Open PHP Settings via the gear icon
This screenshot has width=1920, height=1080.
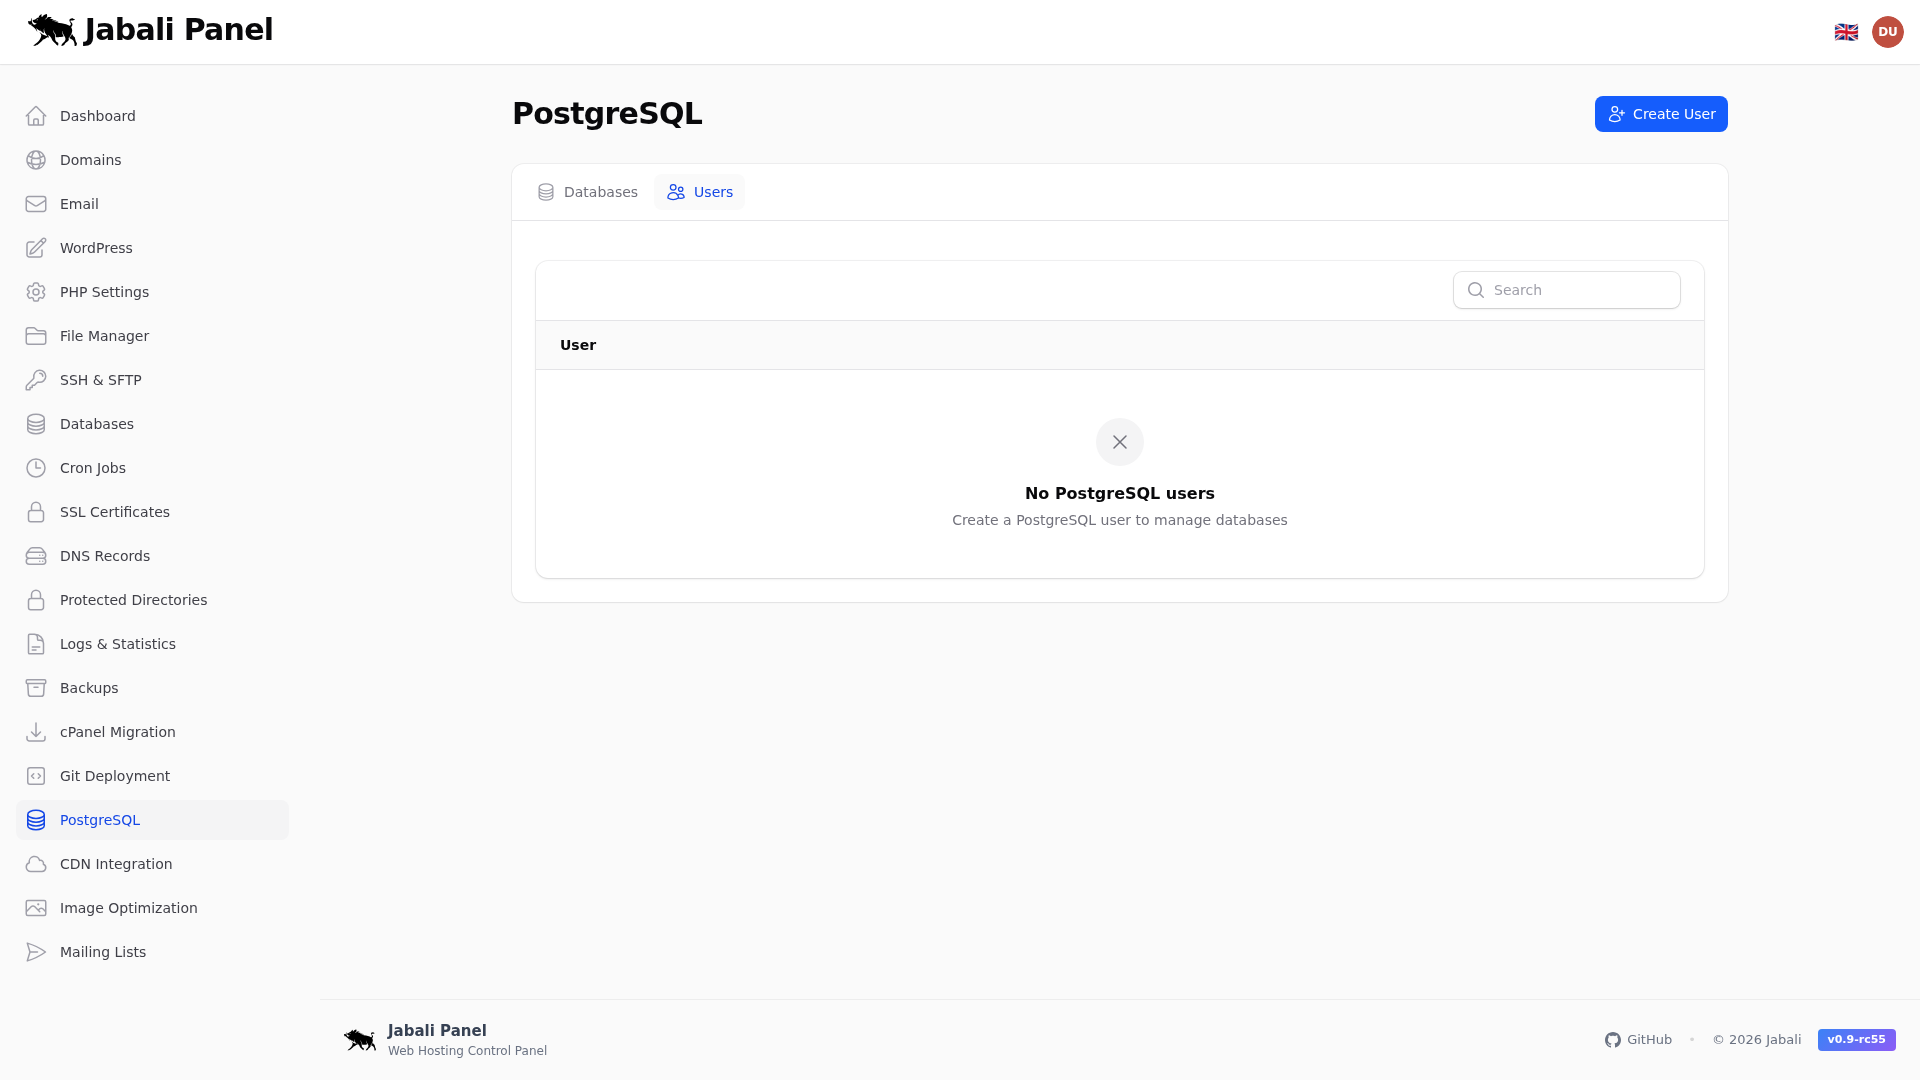click(36, 292)
